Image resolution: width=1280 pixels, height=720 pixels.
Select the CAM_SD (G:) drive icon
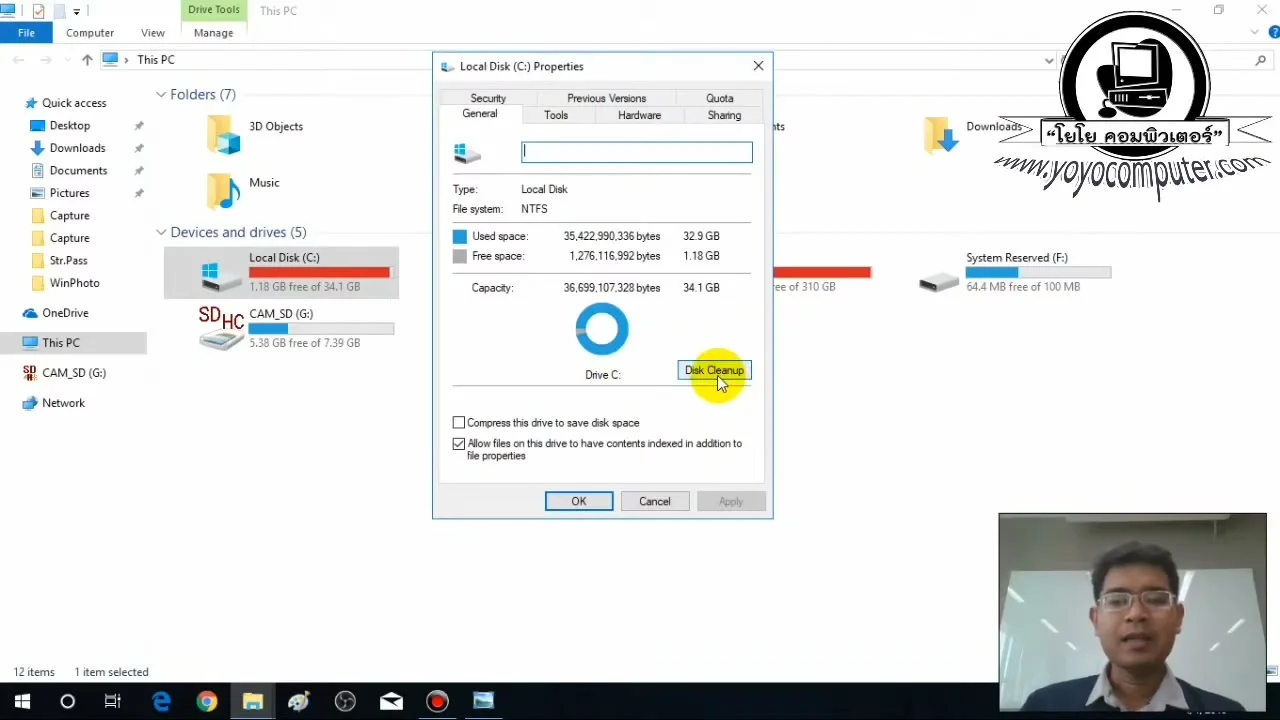pyautogui.click(x=220, y=330)
